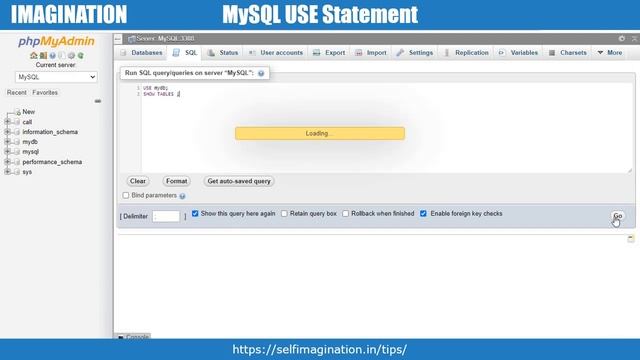Image resolution: width=640 pixels, height=360 pixels.
Task: Open the Favorites tables link
Action: pyautogui.click(x=45, y=93)
